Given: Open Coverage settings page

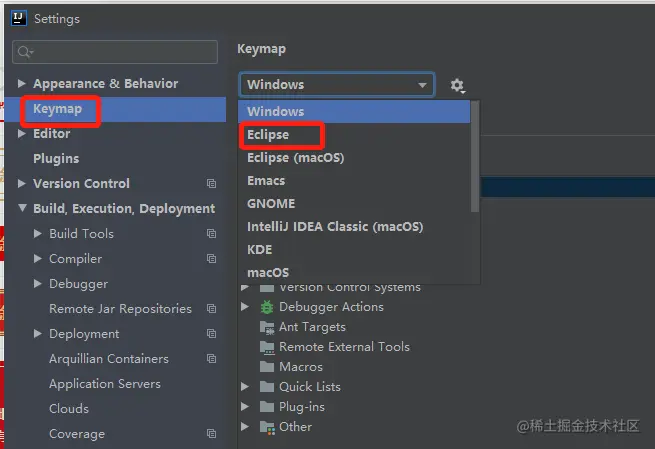Looking at the screenshot, I should [x=77, y=434].
